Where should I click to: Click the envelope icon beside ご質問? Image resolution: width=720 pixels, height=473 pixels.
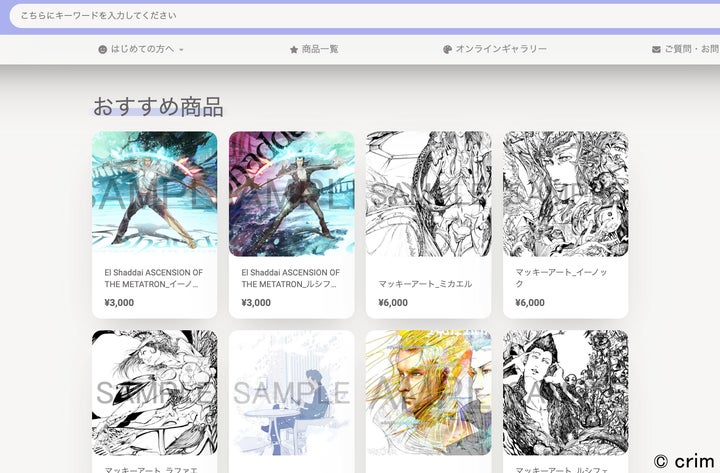click(x=656, y=49)
